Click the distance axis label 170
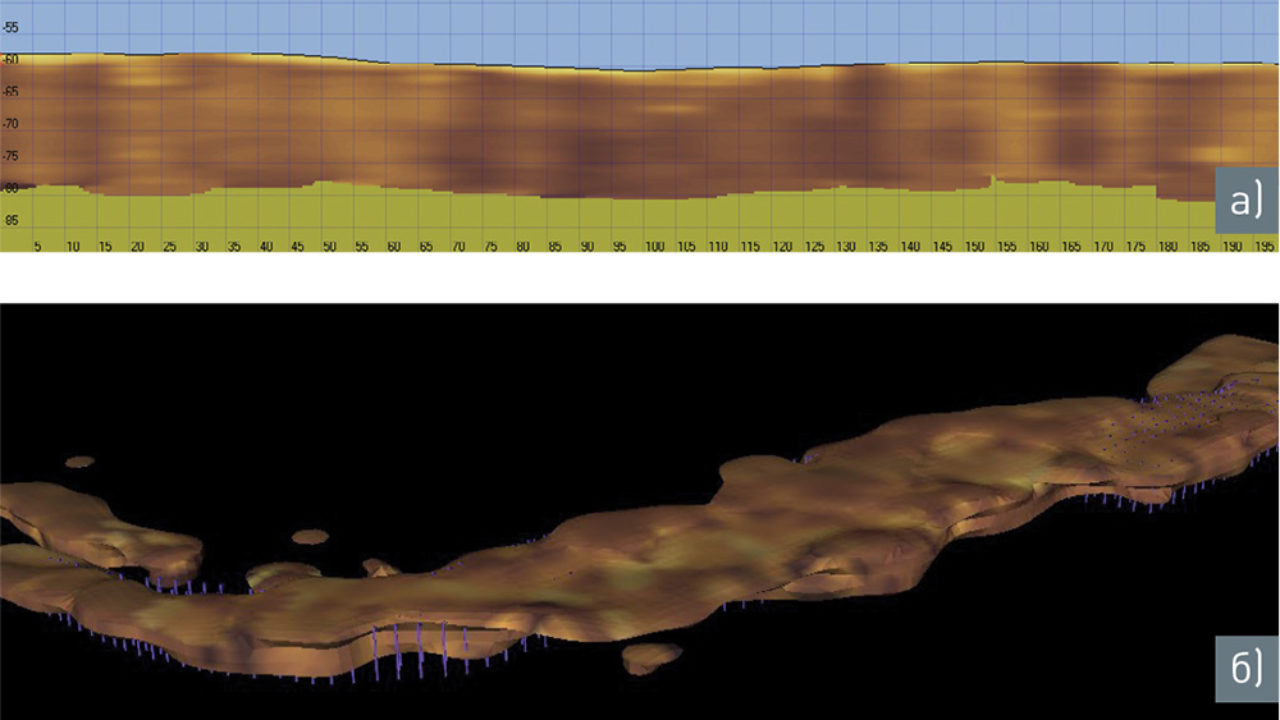The image size is (1280, 720). pos(1102,246)
